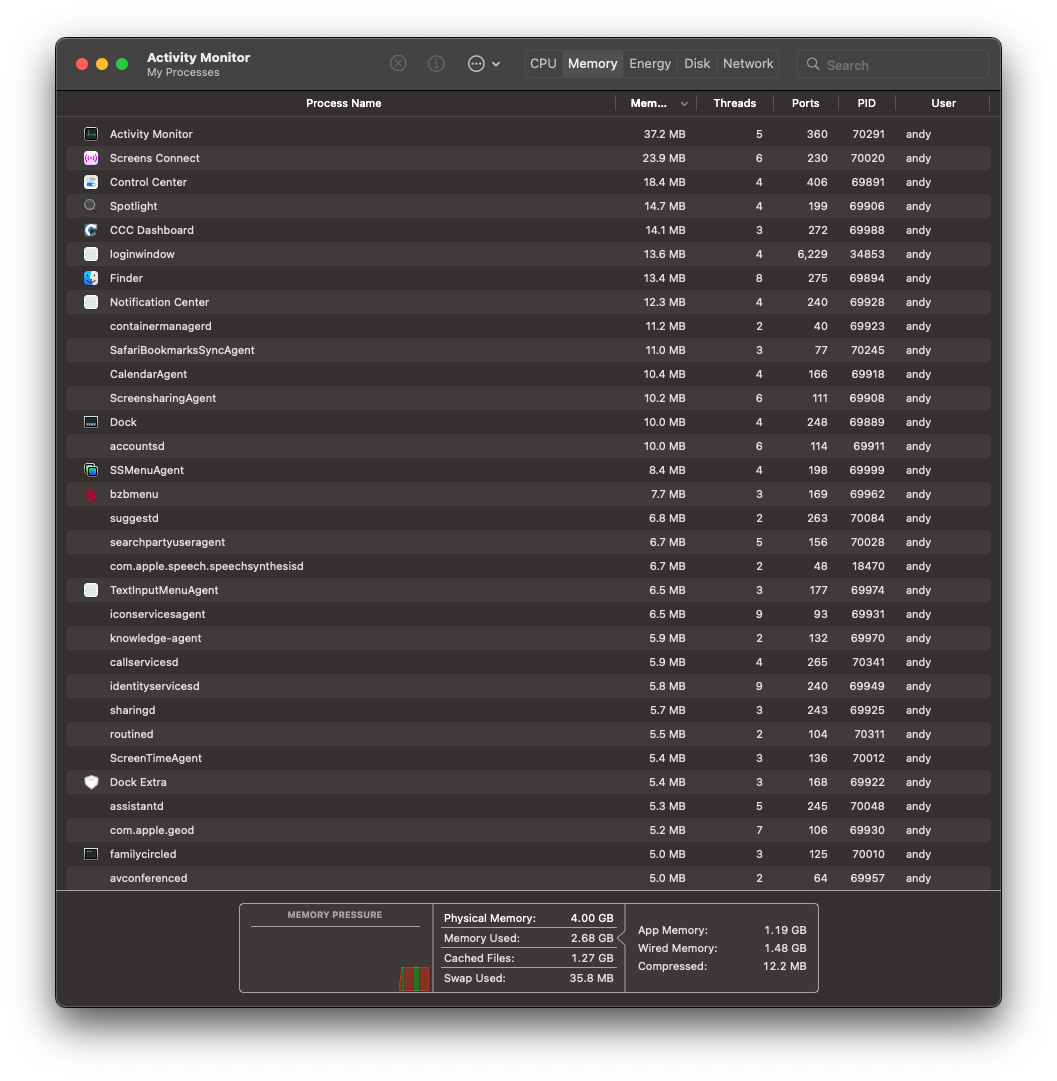Sort by Threads column

coord(734,103)
